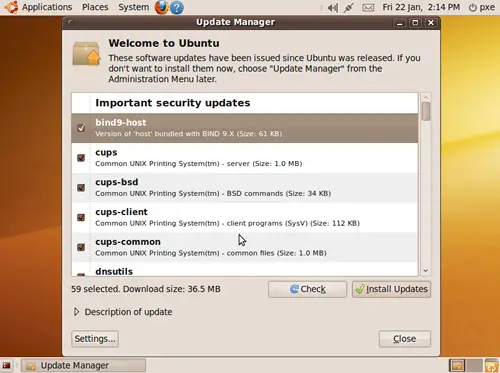
Task: Click the power icon next to pxe
Action: click(x=472, y=8)
